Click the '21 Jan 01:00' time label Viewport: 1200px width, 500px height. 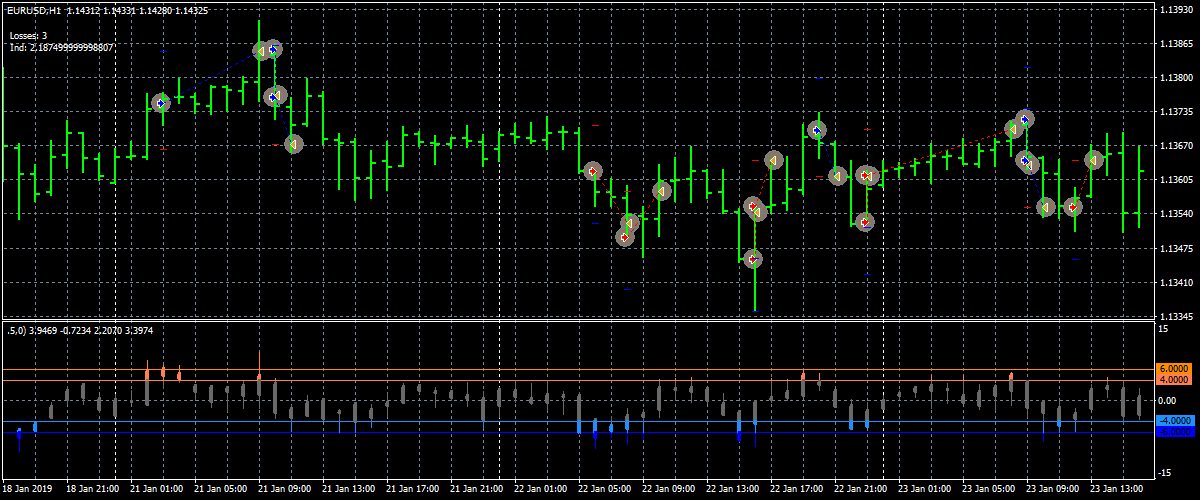[x=156, y=490]
